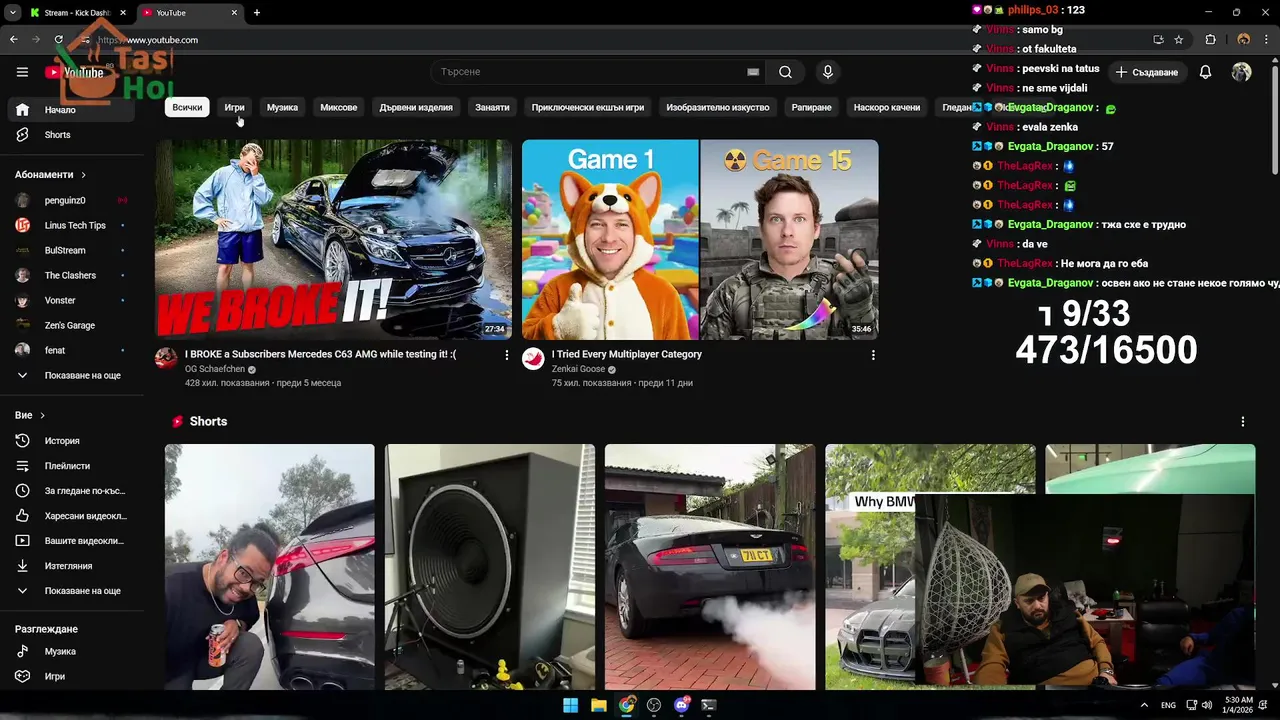Open penguinz0 subscription channel
This screenshot has height=720, width=1280.
[x=70, y=200]
